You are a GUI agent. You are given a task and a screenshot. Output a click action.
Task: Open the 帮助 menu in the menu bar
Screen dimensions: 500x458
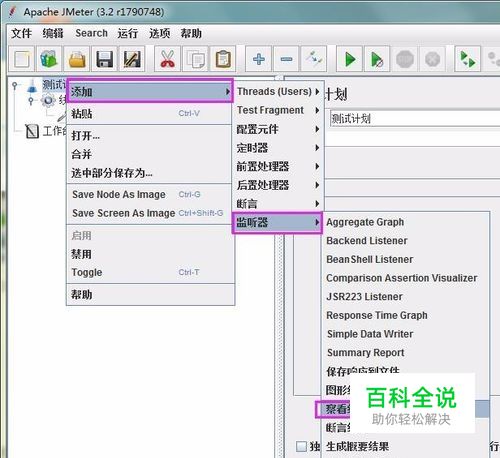[x=191, y=33]
